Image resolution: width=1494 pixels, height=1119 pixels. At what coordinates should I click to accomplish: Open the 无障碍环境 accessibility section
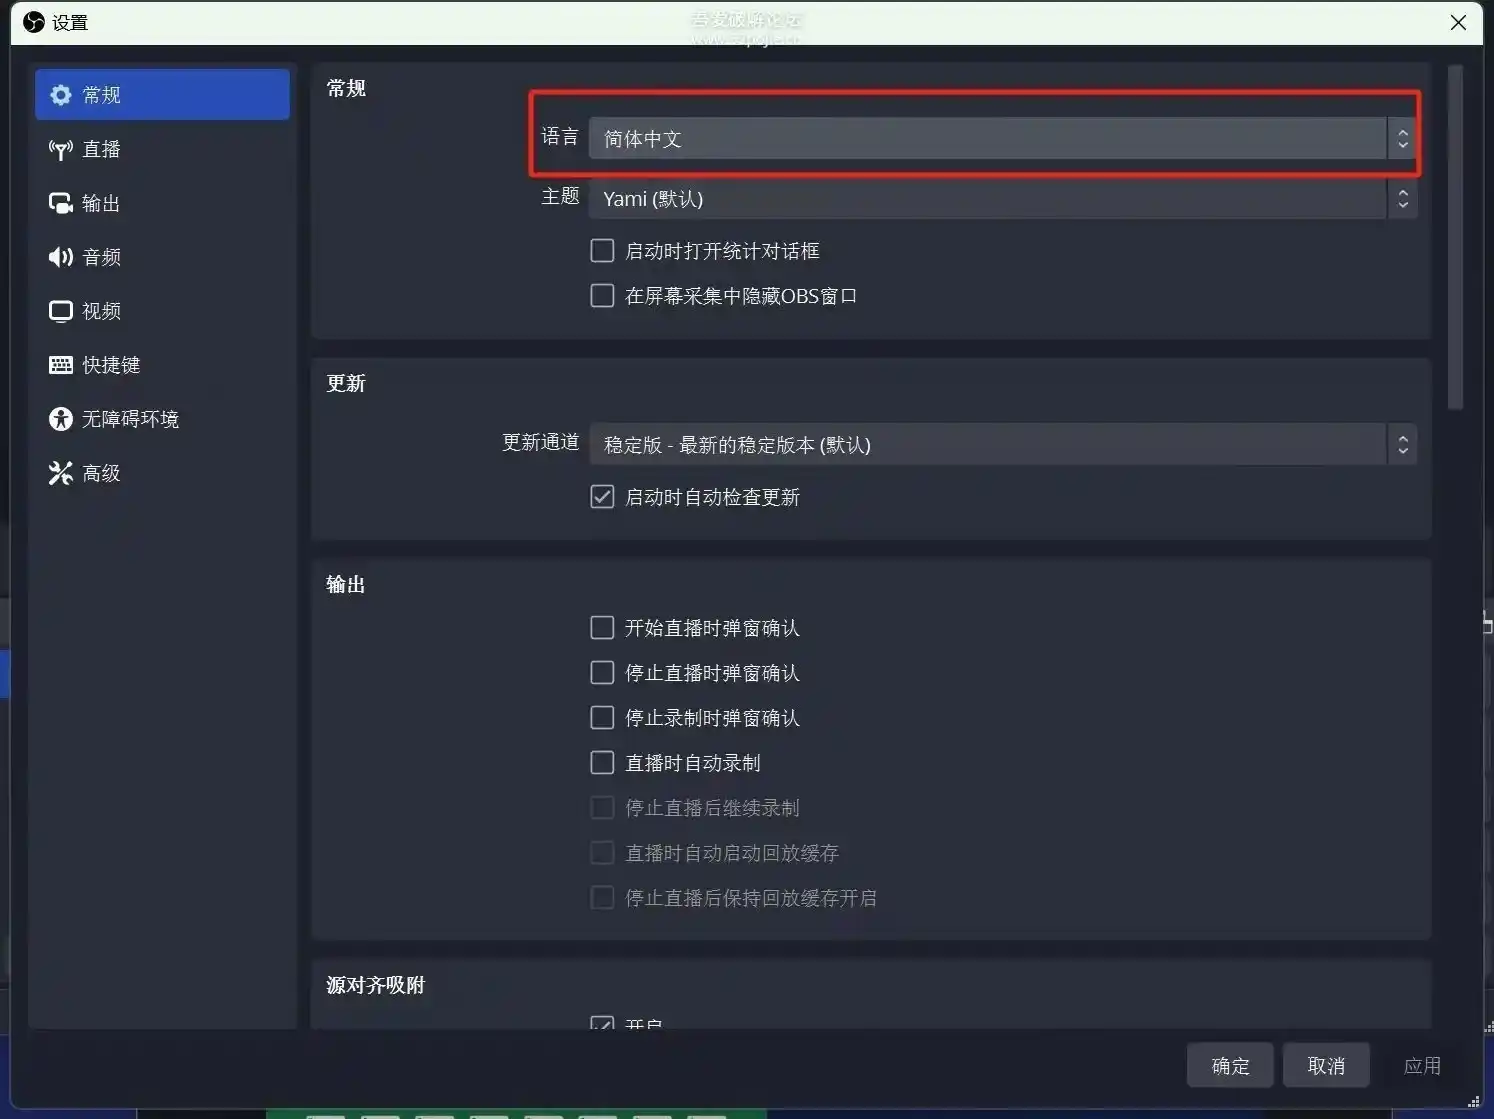click(129, 419)
